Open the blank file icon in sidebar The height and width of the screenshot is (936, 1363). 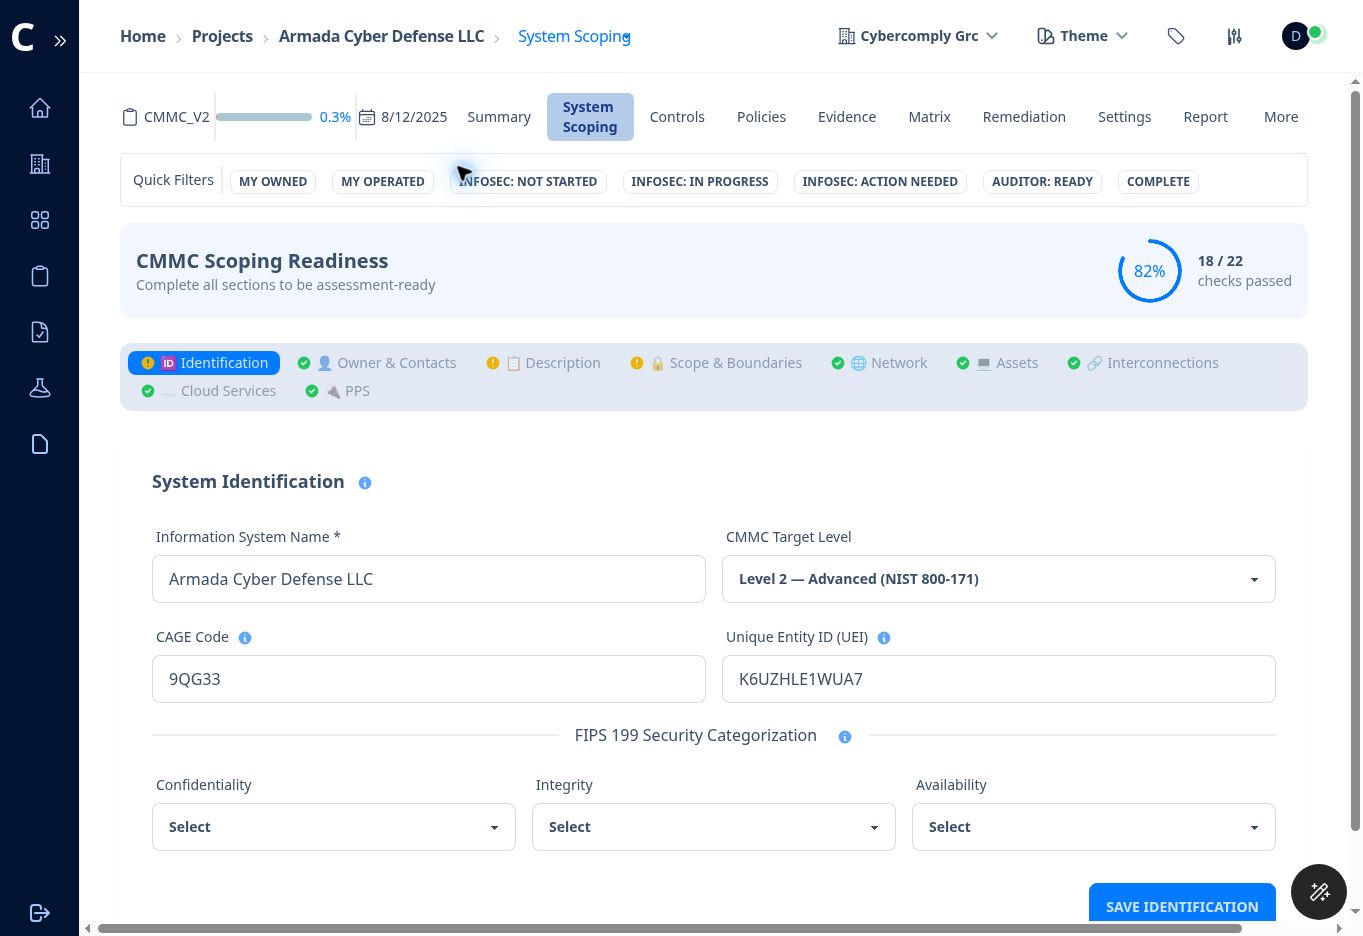pyautogui.click(x=40, y=444)
